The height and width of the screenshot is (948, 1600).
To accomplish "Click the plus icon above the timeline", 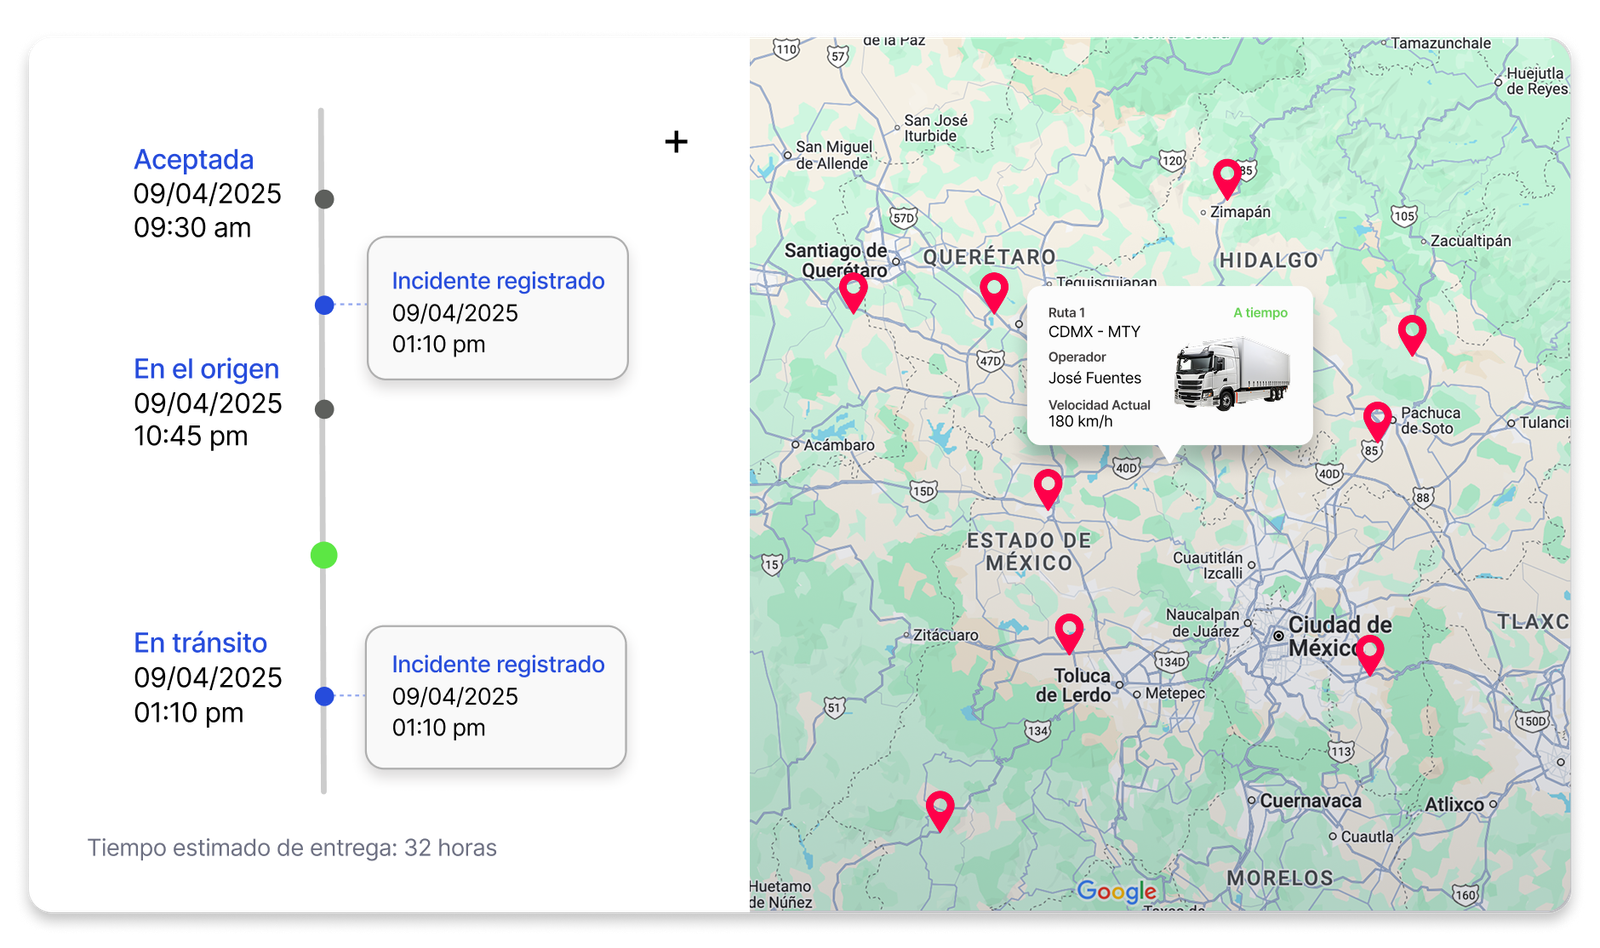I will tap(676, 142).
